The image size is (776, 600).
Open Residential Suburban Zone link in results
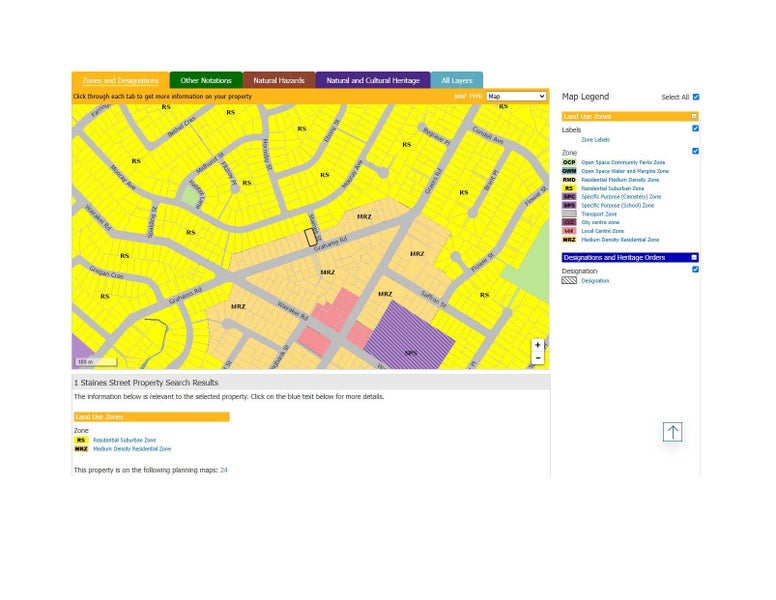124,440
